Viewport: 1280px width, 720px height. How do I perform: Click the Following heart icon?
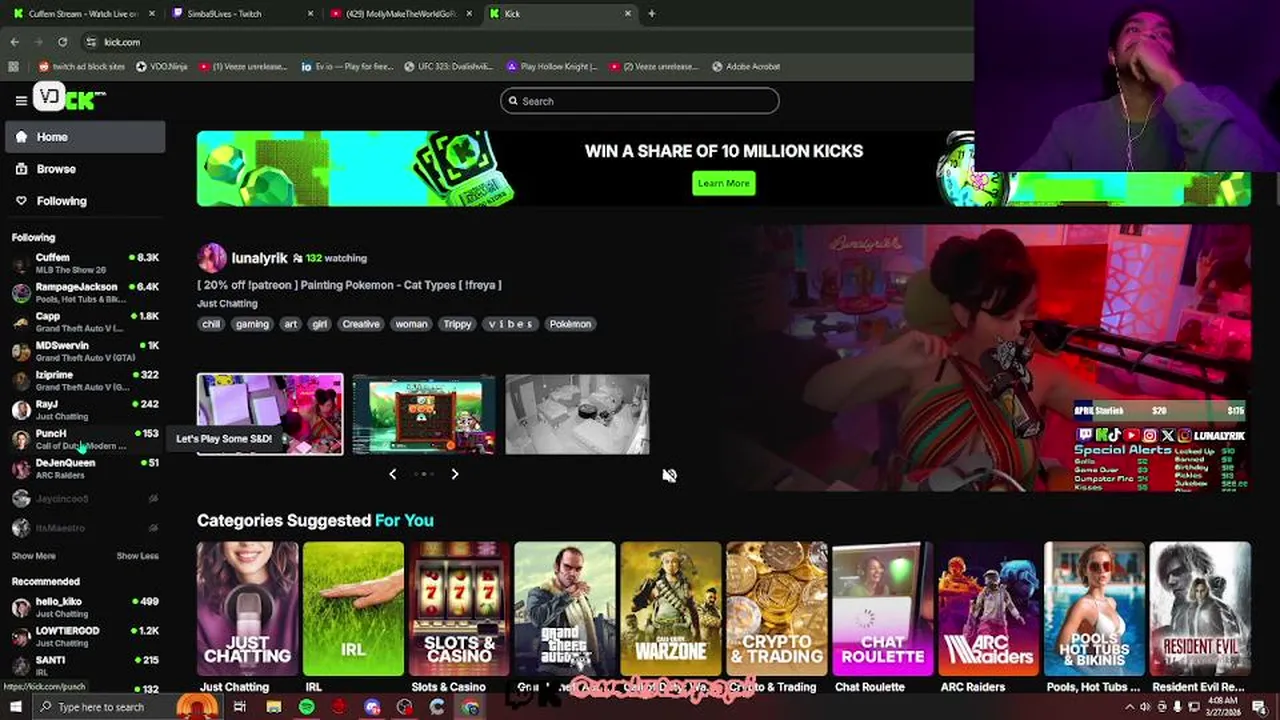(22, 201)
